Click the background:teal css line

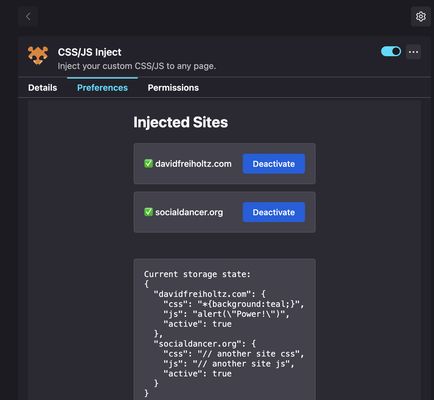(234, 304)
